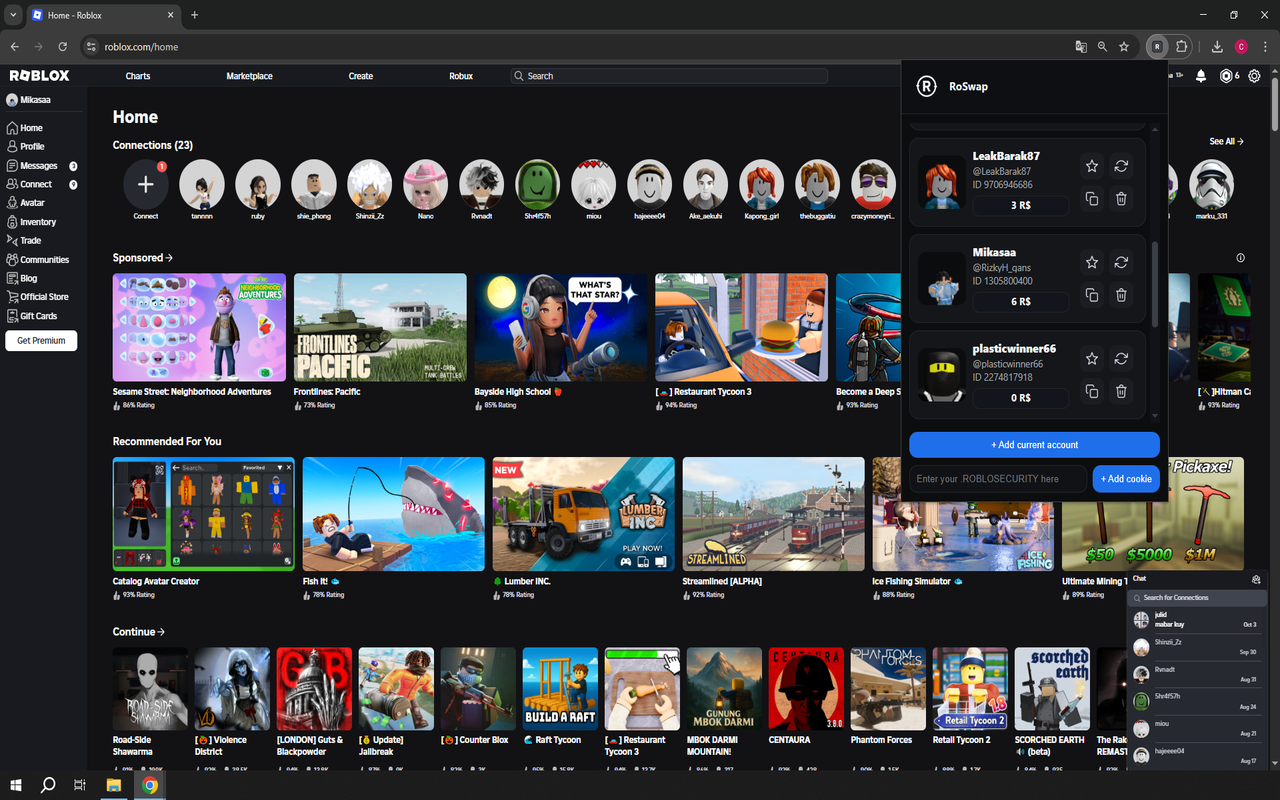The width and height of the screenshot is (1280, 800).
Task: Click the translate page icon in address bar
Action: coord(1081,47)
